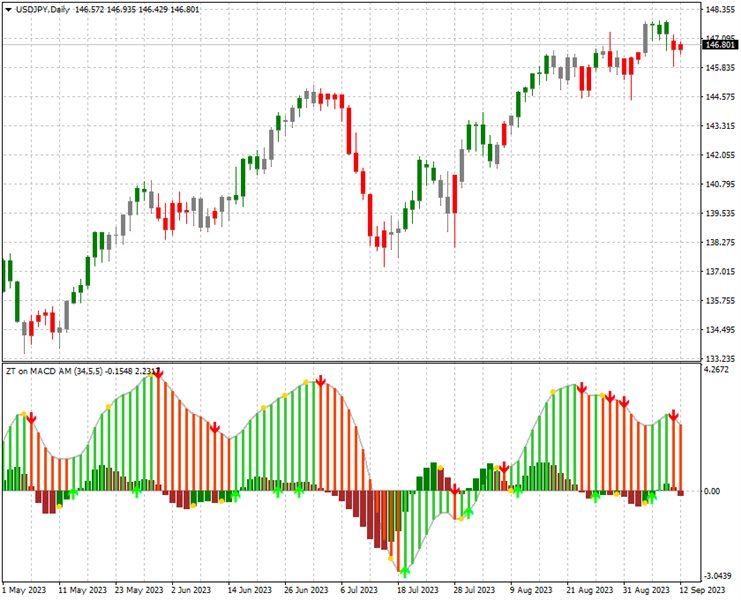Click the large green up arrow at the indicator's lowest trough
741x600 pixels.
pyautogui.click(x=404, y=571)
